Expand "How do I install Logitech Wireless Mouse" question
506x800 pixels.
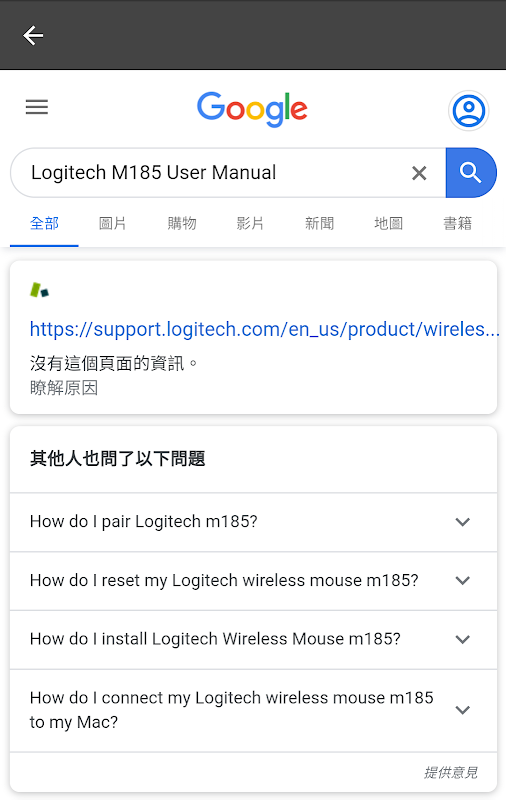[254, 639]
